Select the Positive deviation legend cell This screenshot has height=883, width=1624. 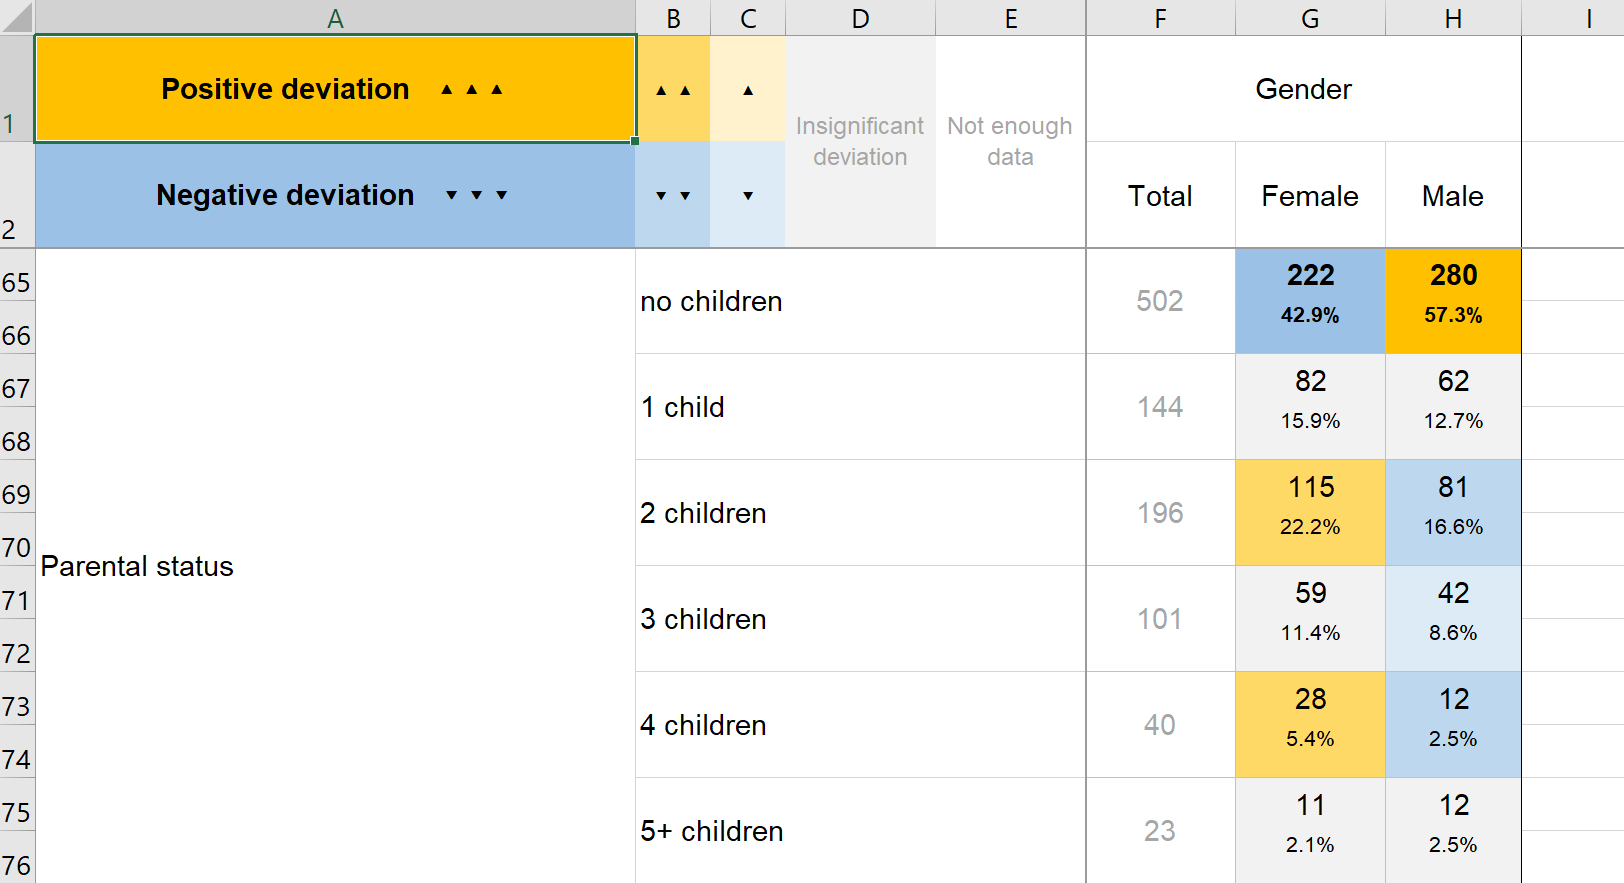[335, 89]
